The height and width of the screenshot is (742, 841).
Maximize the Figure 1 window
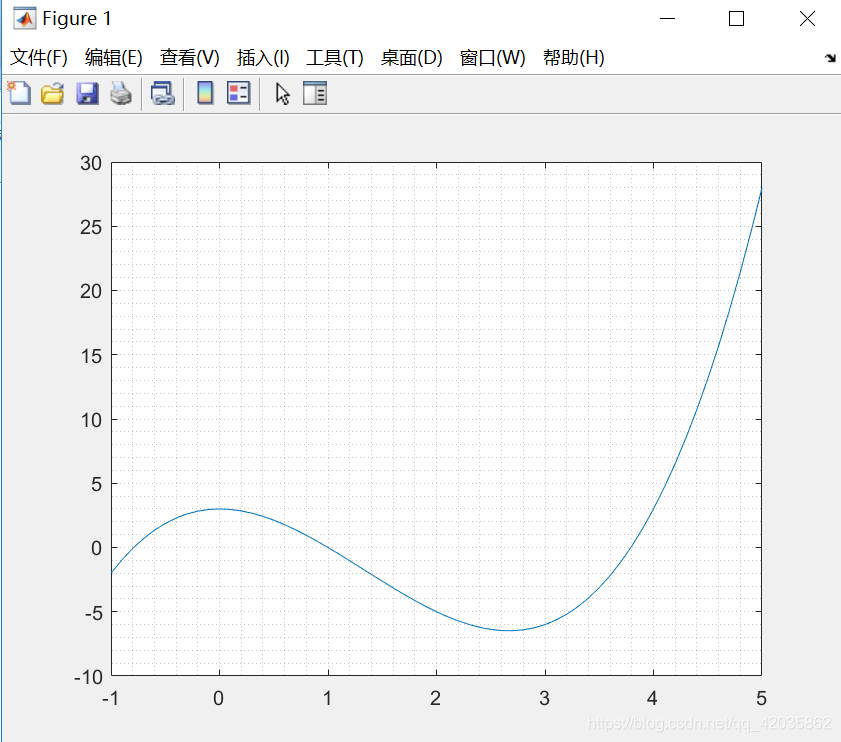click(x=736, y=19)
